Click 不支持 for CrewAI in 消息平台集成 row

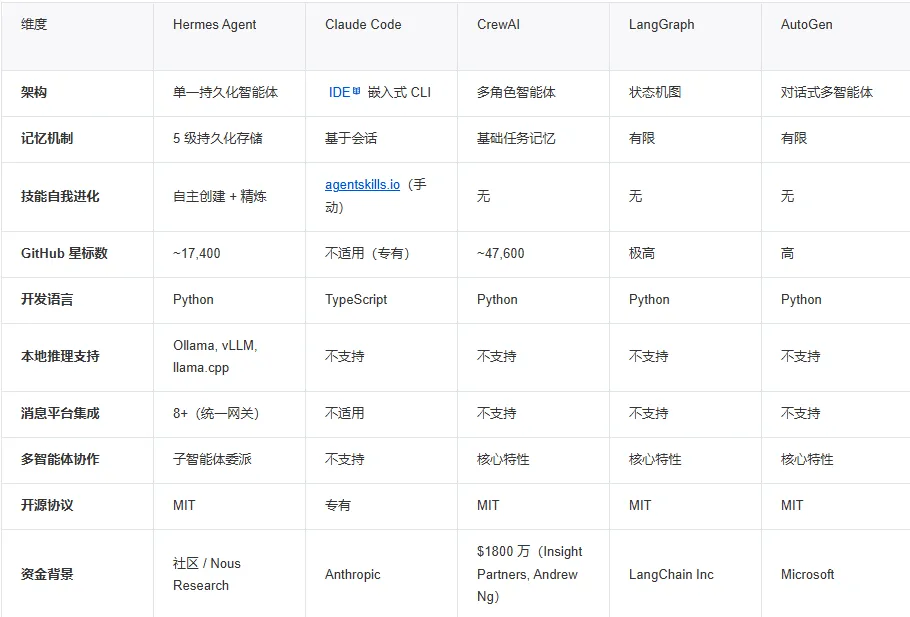pos(497,413)
